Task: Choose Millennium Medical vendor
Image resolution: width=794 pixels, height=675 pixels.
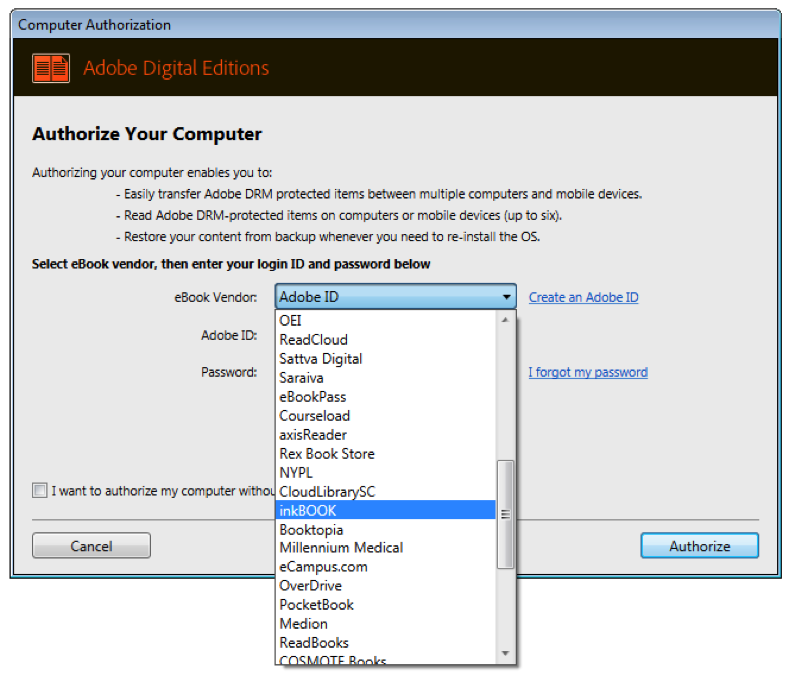Action: [386, 548]
